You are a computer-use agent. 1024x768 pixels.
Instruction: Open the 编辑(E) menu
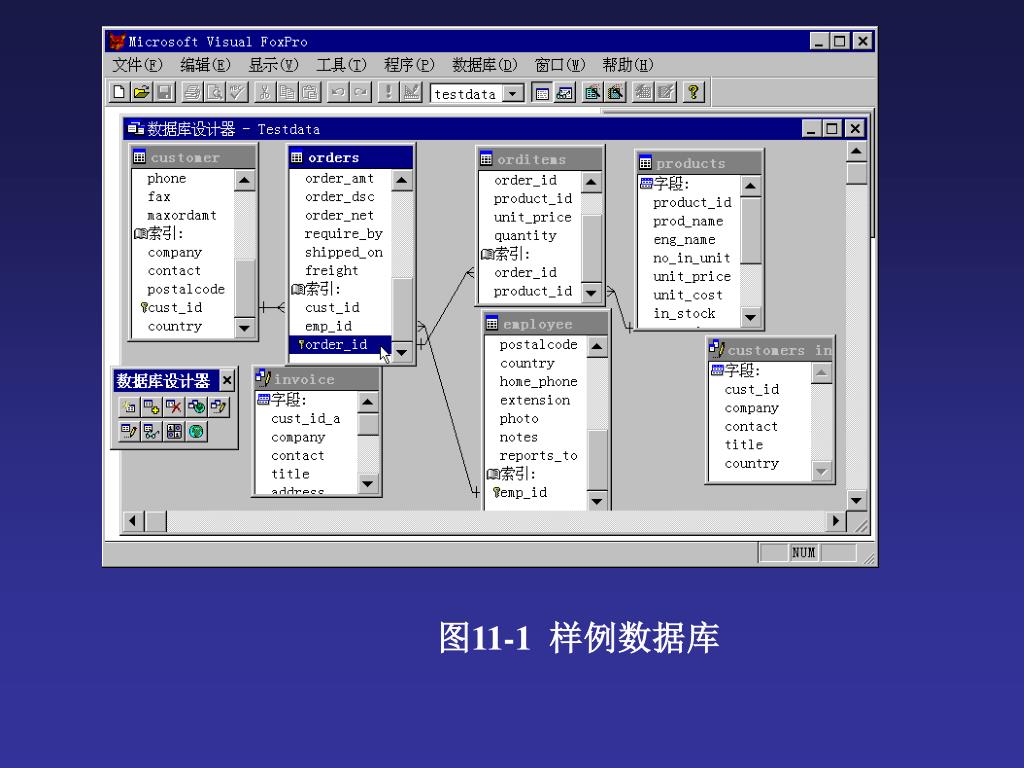pos(205,65)
